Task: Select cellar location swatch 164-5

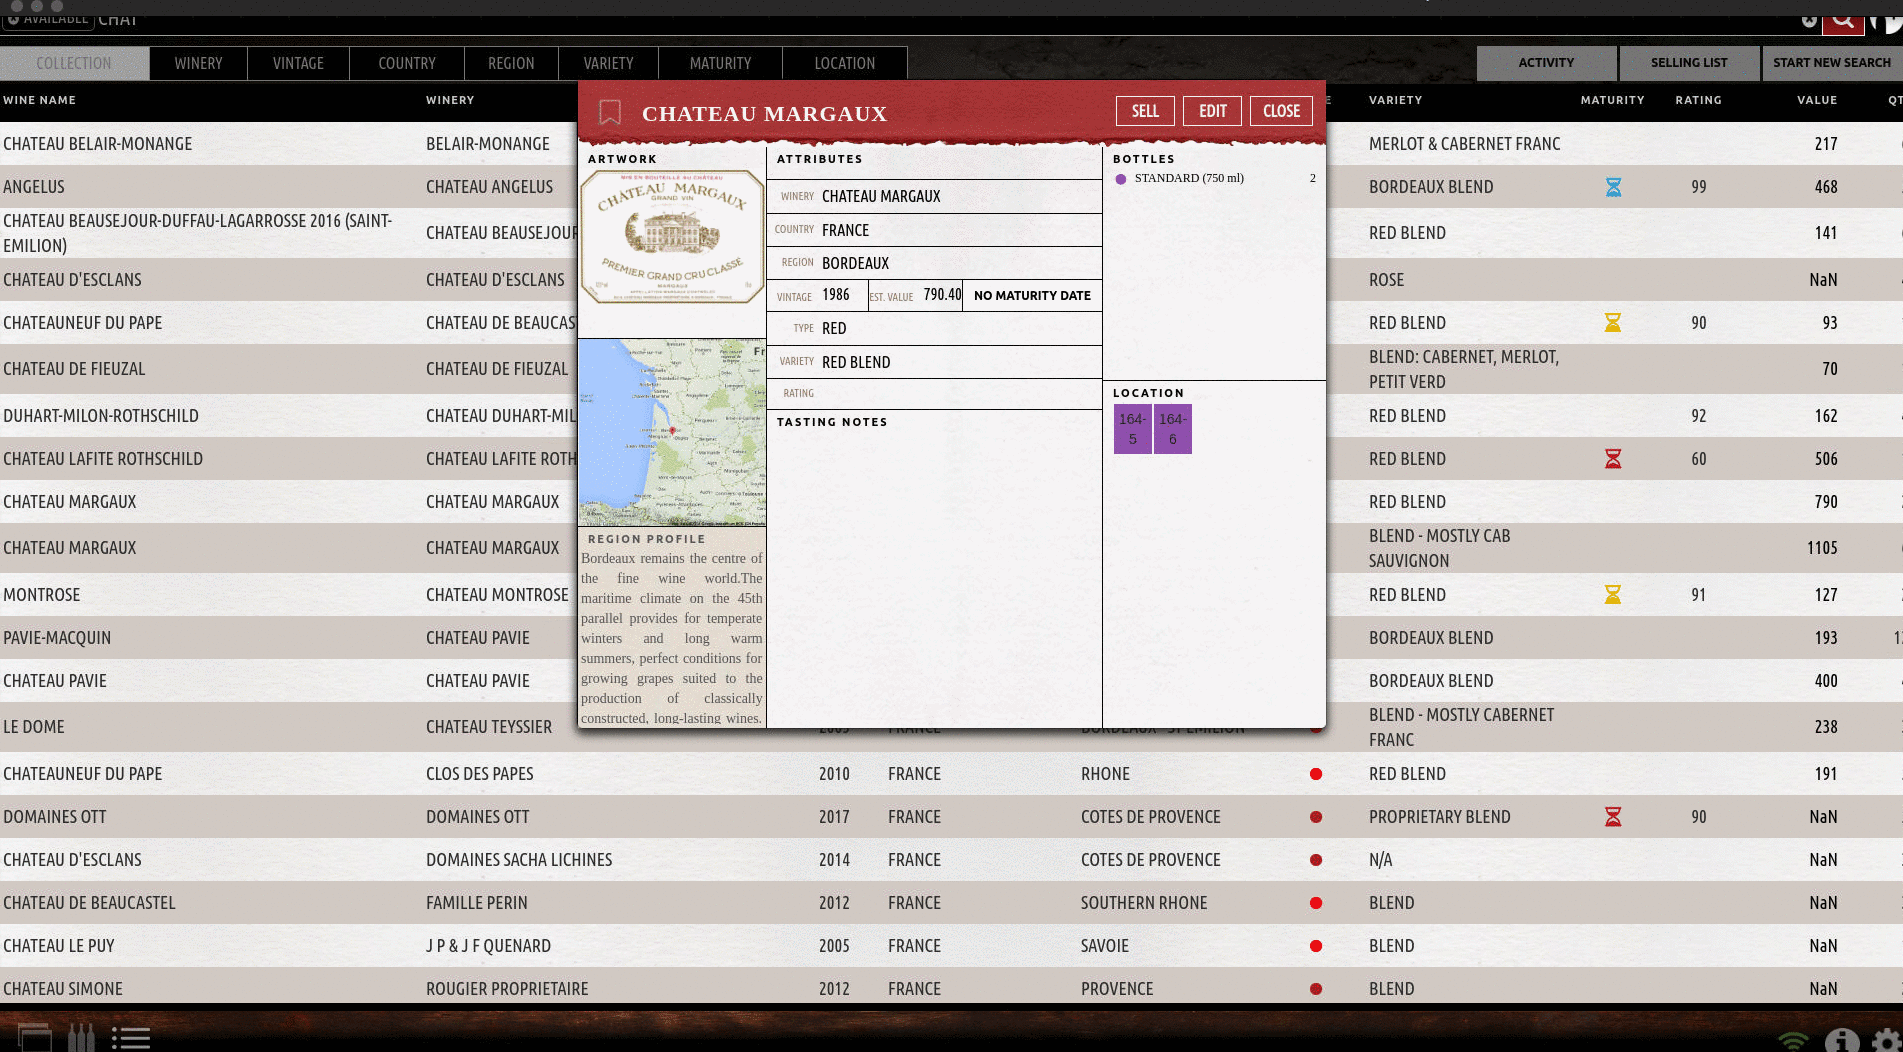Action: pyautogui.click(x=1133, y=429)
